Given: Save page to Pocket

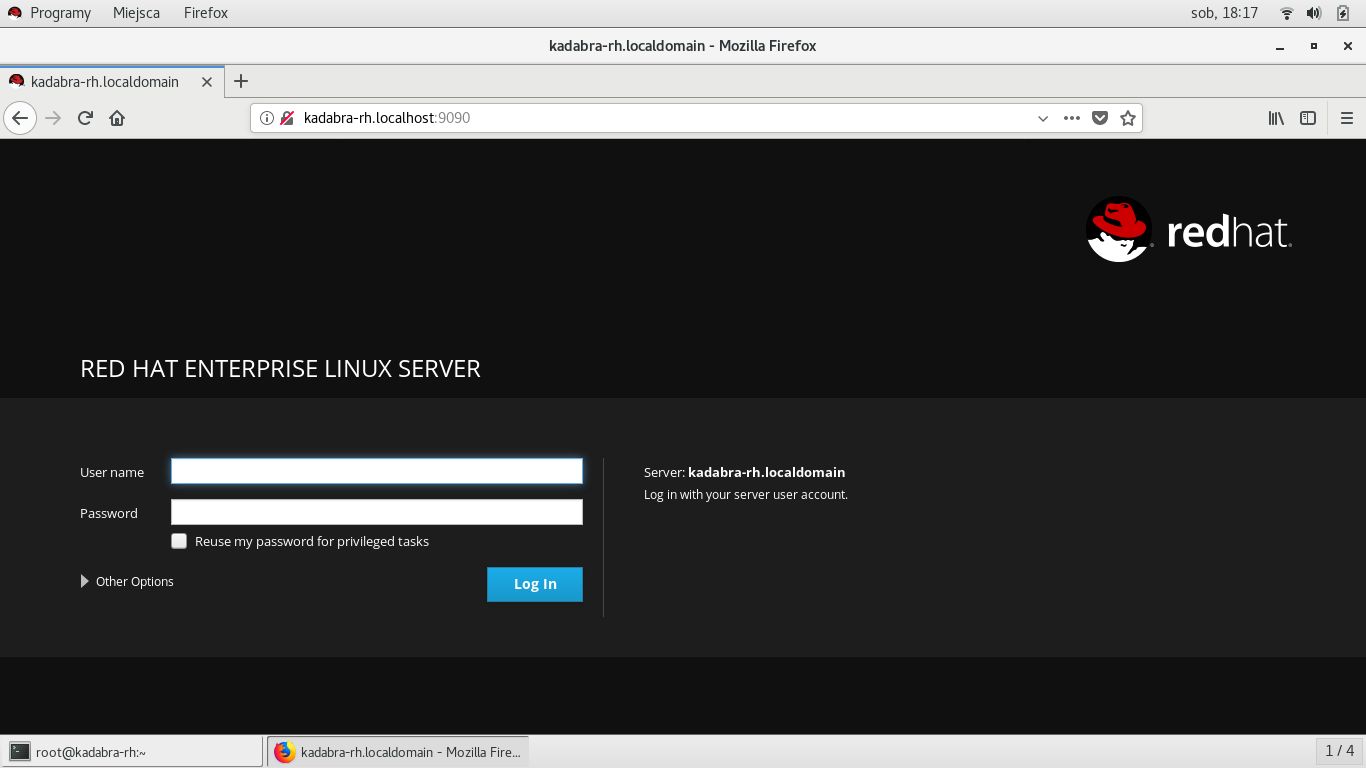Looking at the screenshot, I should (x=1100, y=118).
